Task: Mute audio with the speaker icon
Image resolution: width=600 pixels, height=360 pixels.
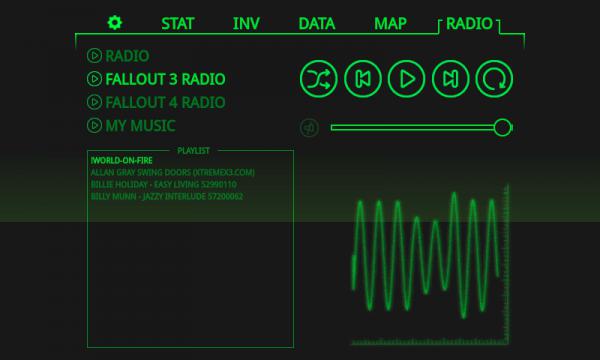Action: 309,128
